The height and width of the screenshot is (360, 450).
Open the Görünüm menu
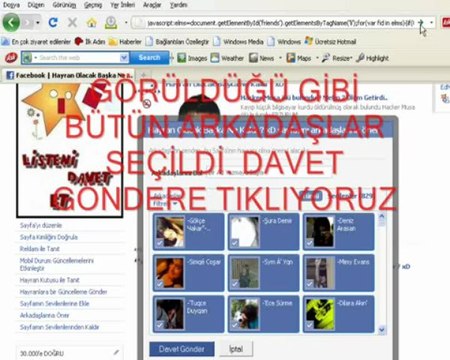64,5
